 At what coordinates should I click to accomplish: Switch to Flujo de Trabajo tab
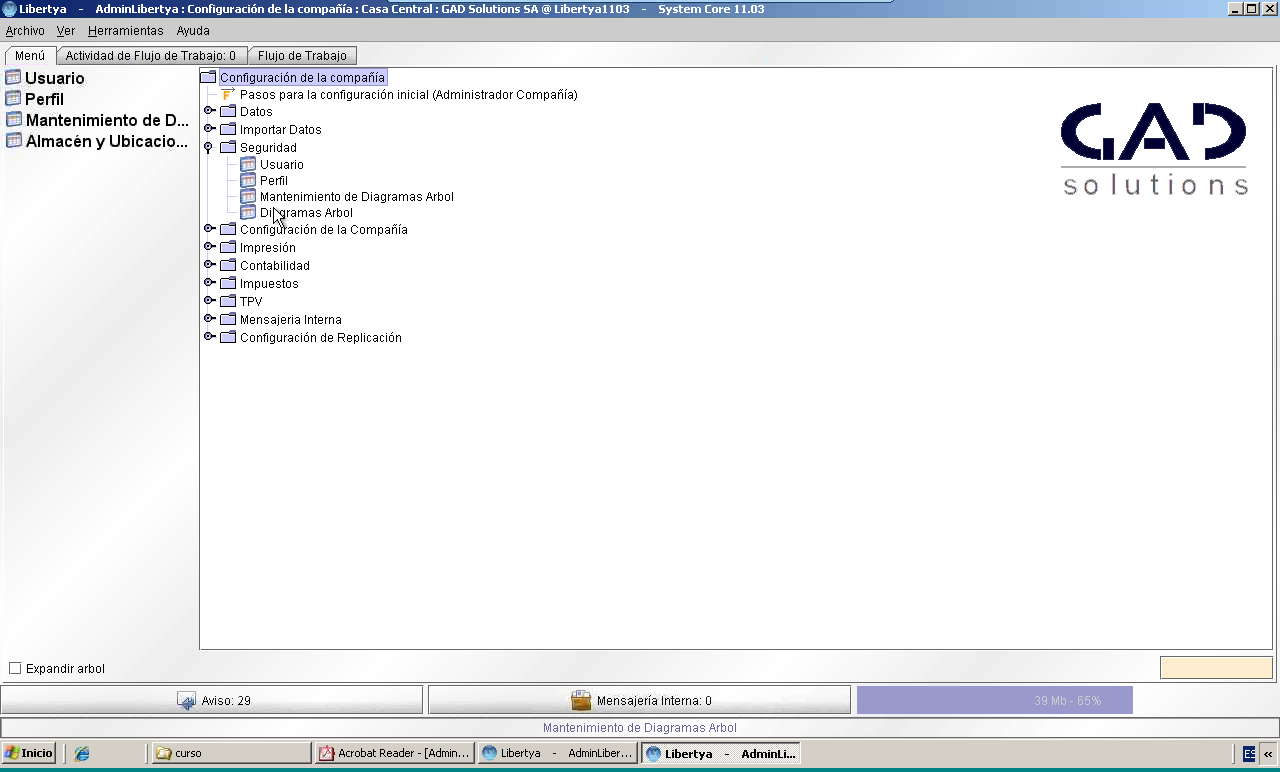[302, 56]
